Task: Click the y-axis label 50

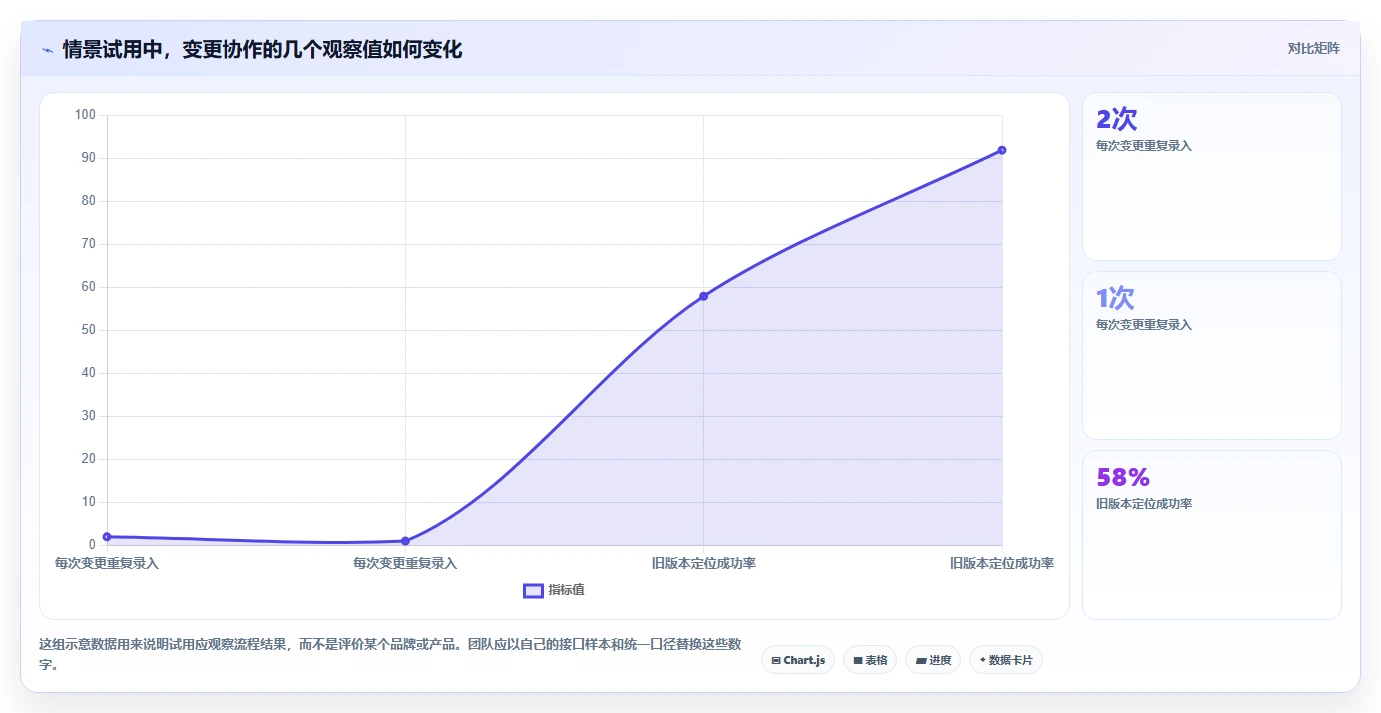Action: point(88,330)
